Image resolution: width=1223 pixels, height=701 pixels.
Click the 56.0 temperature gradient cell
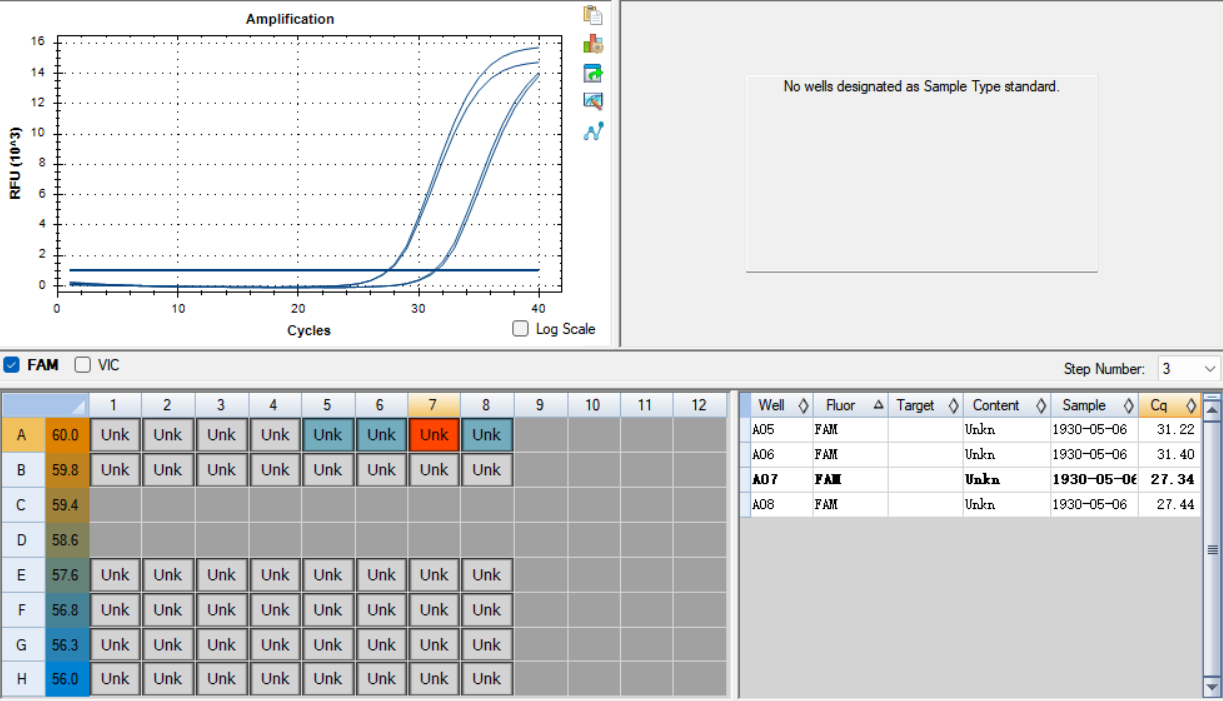point(66,678)
